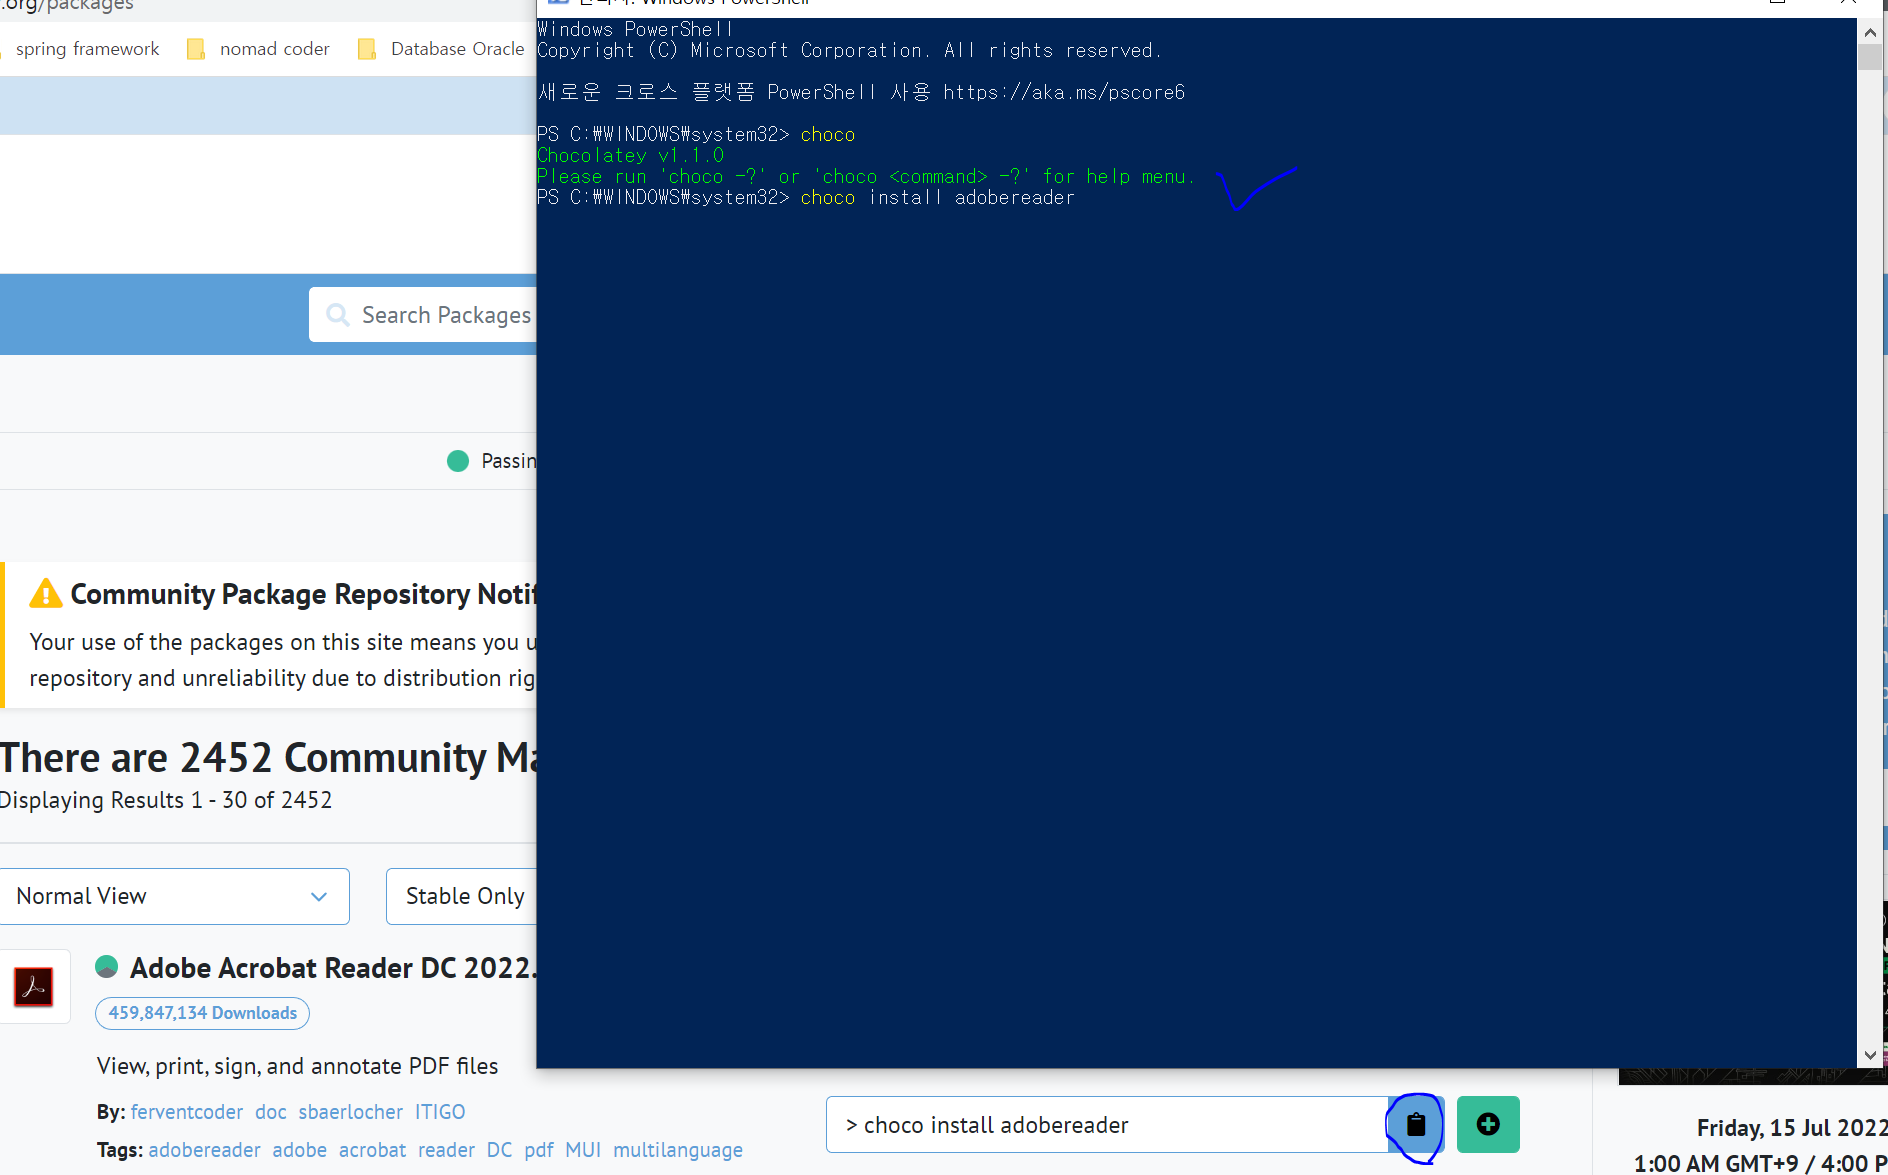This screenshot has width=1888, height=1175.
Task: Open Adobe Acrobat Reader DC package title
Action: pyautogui.click(x=333, y=968)
